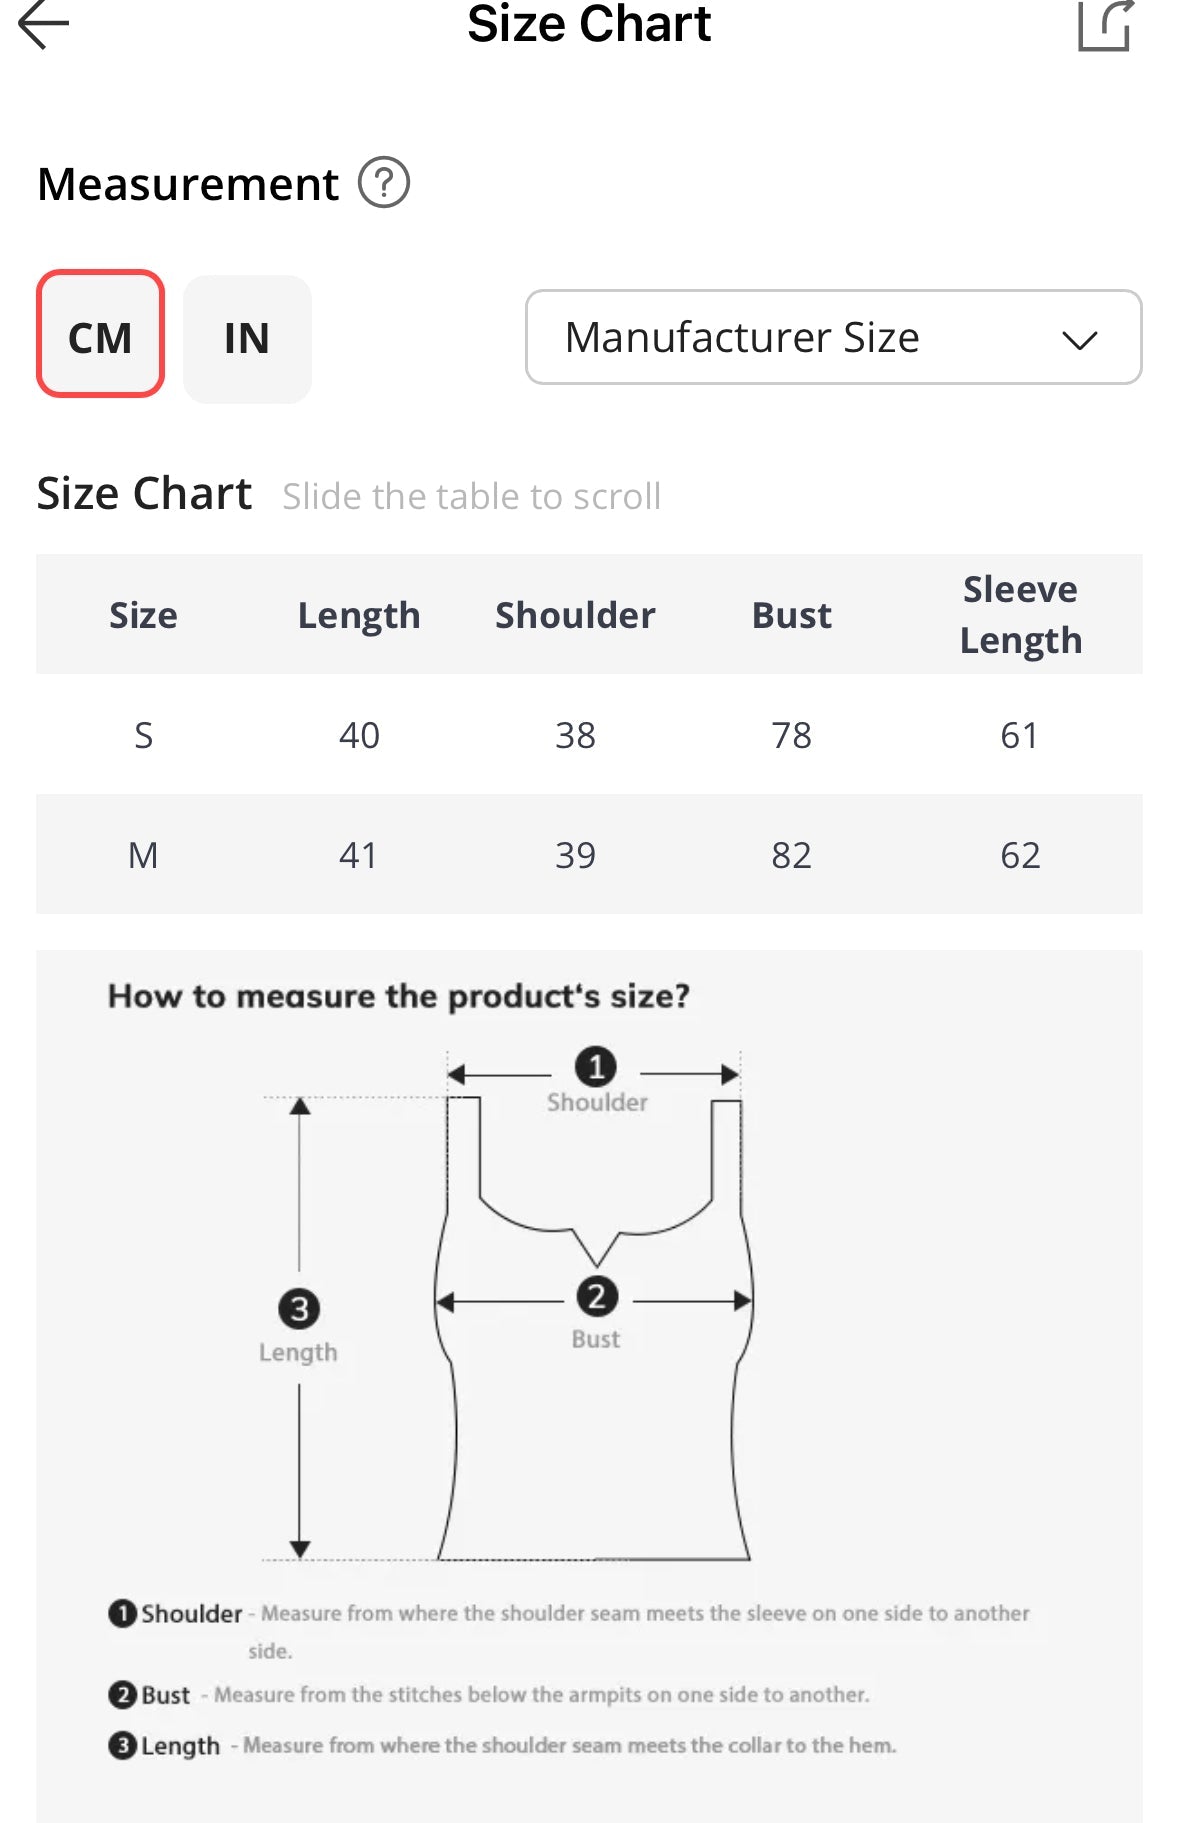Select the Bust column header
The width and height of the screenshot is (1179, 1823).
coord(791,615)
